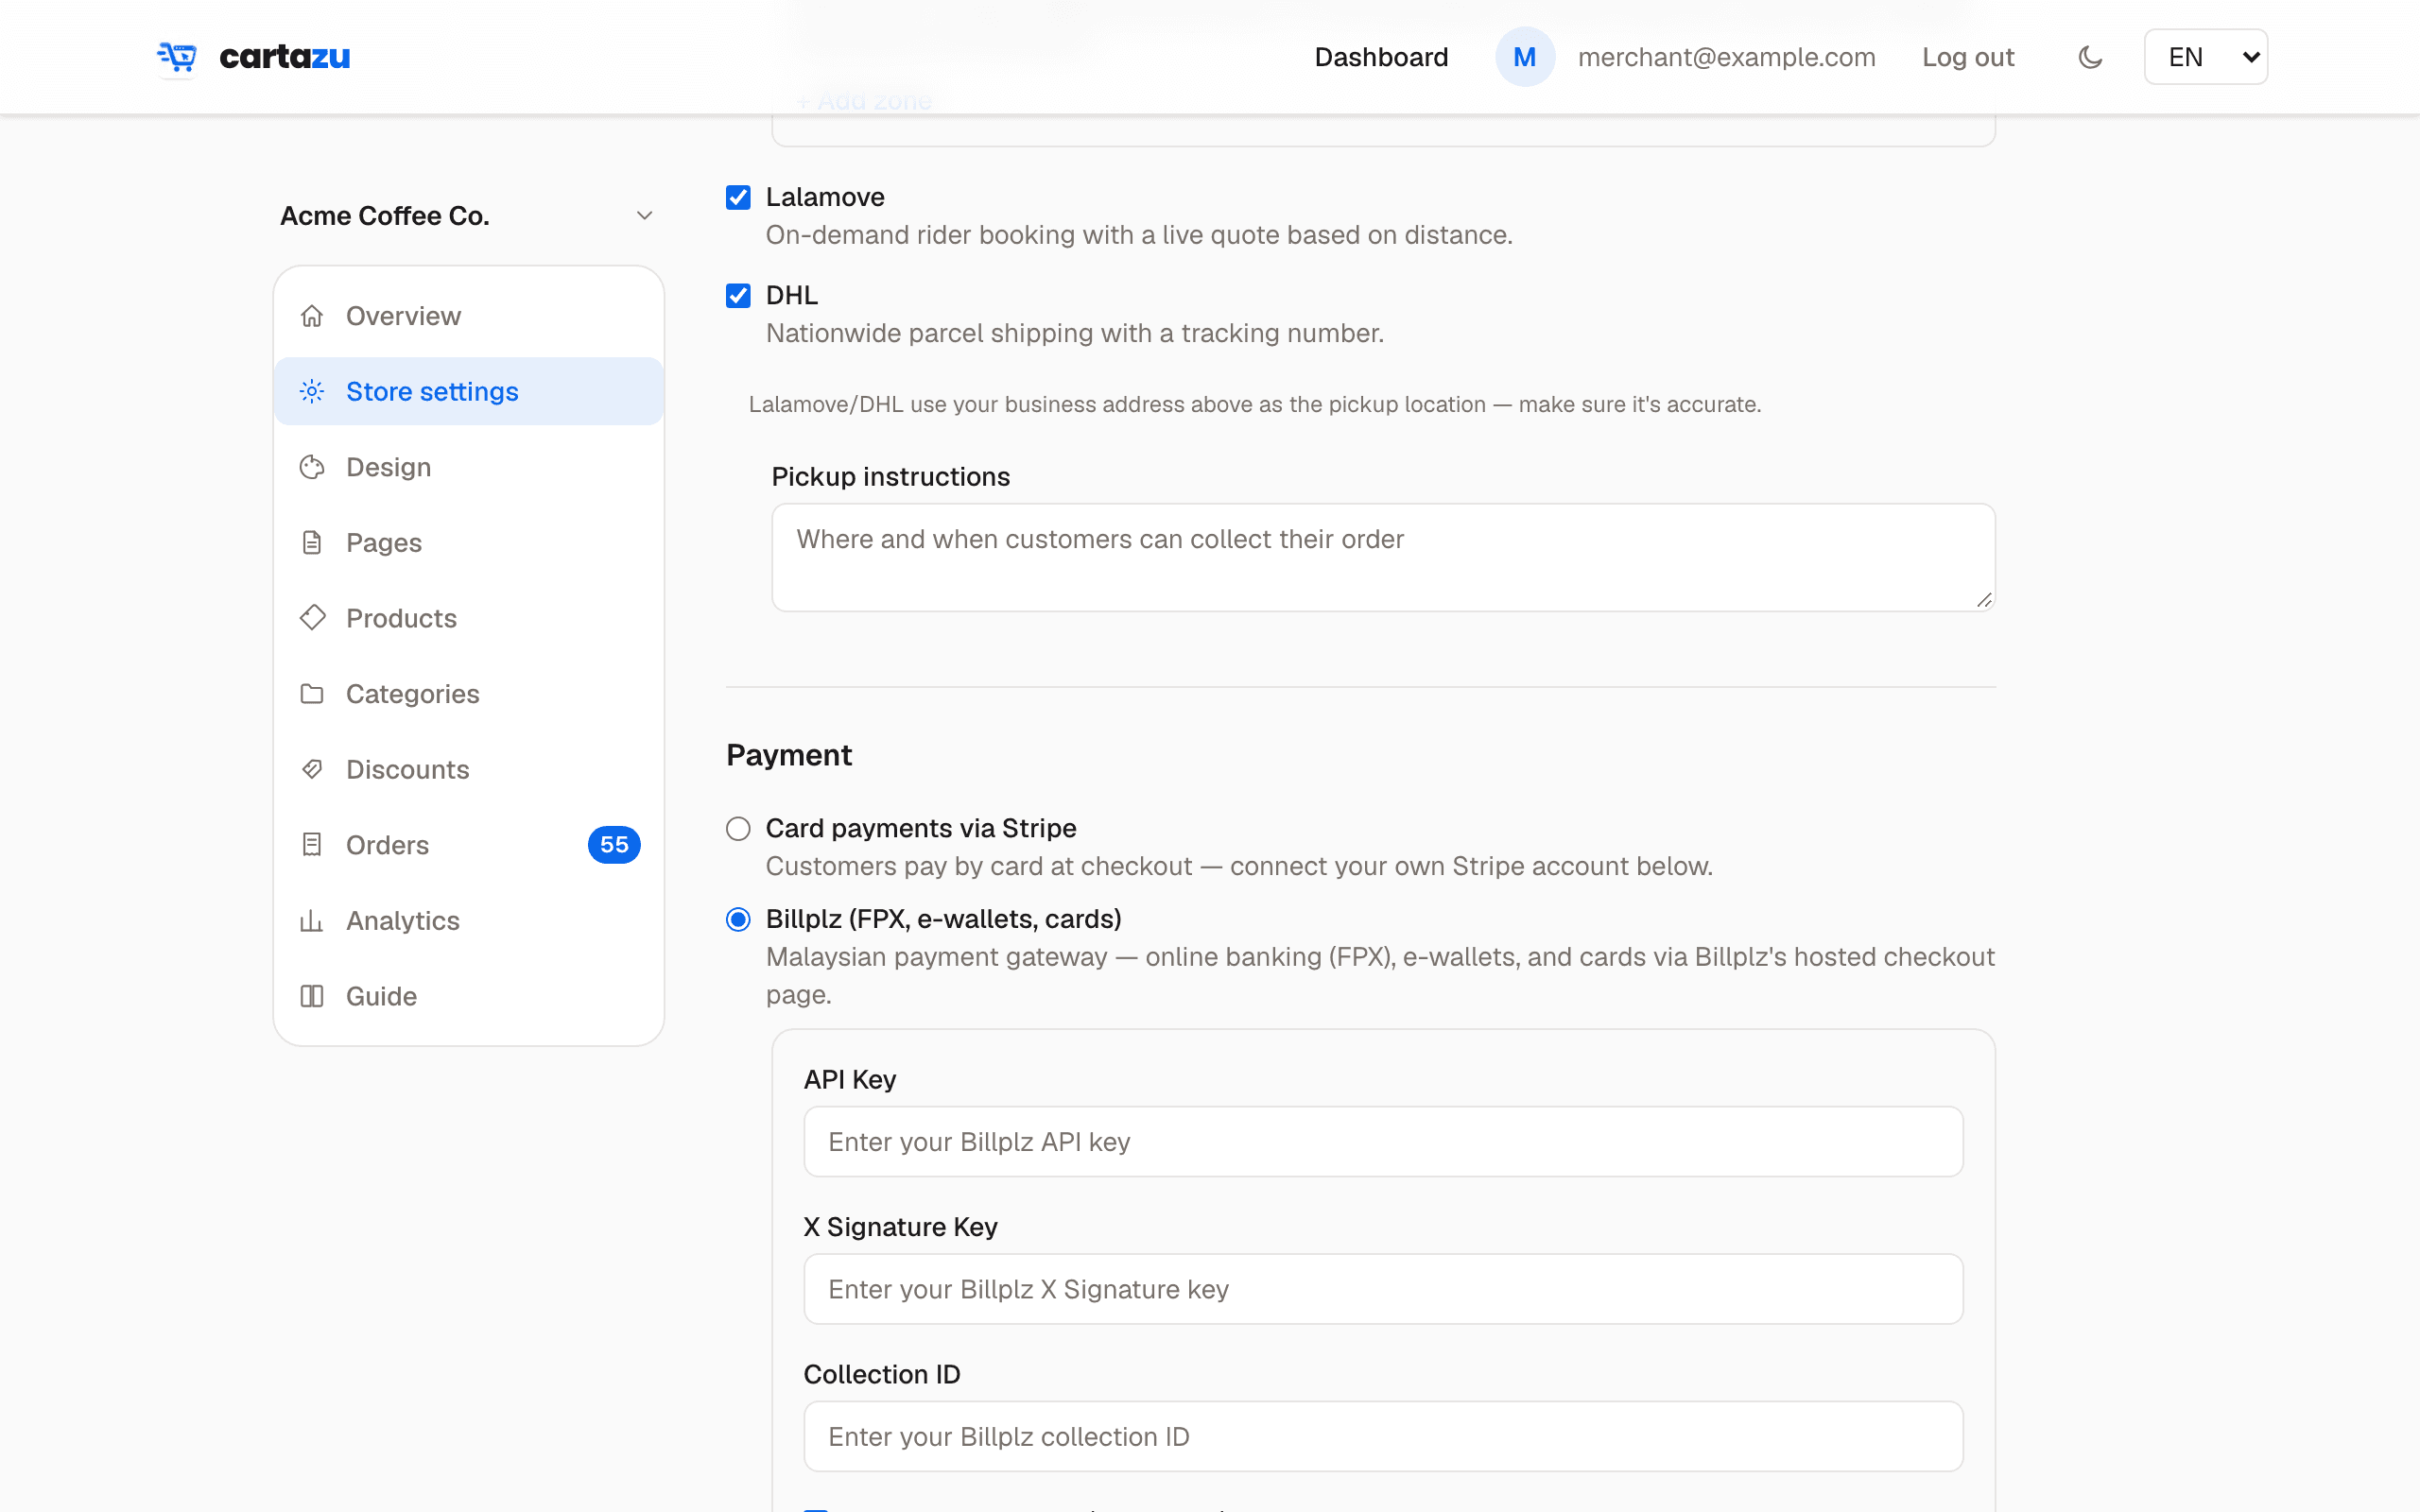Click the Dashboard link in header
Image resolution: width=2420 pixels, height=1512 pixels.
point(1381,57)
